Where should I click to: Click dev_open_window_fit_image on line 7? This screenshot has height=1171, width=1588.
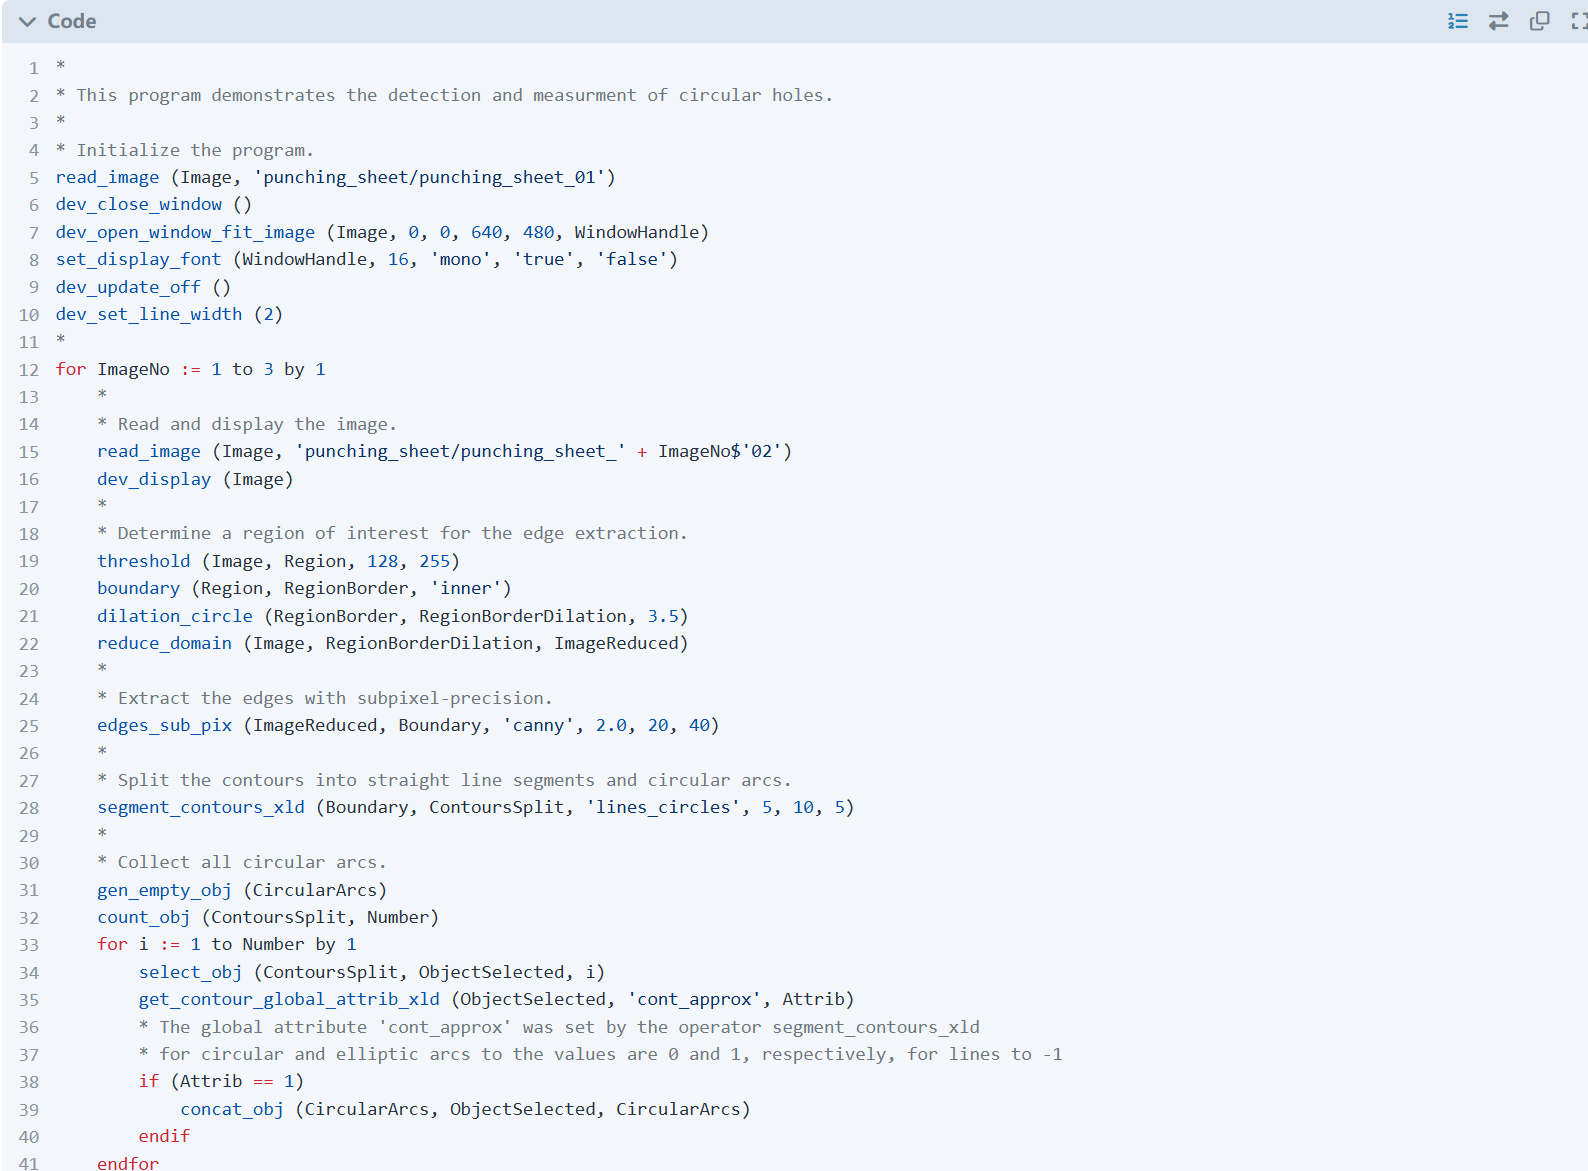(185, 232)
